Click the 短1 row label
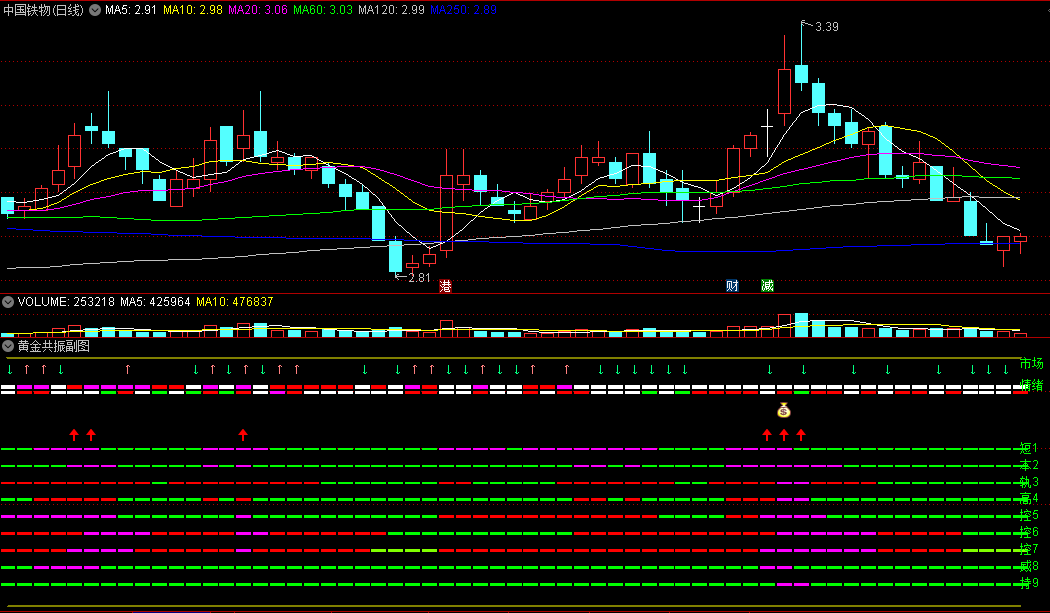 point(1029,448)
